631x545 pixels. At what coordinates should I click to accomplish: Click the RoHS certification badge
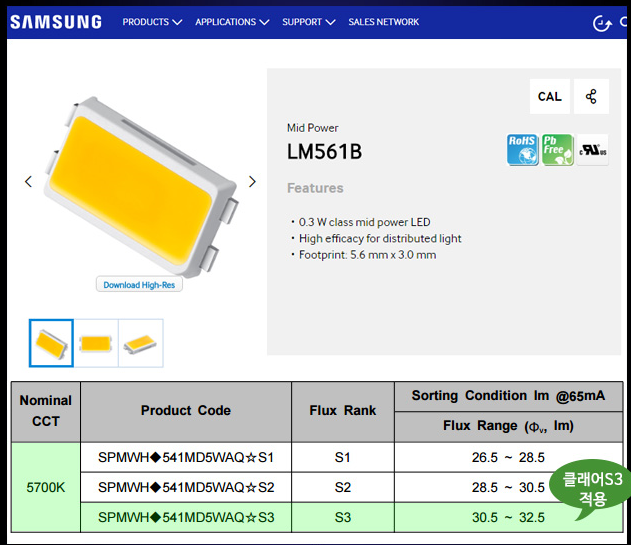click(x=522, y=150)
